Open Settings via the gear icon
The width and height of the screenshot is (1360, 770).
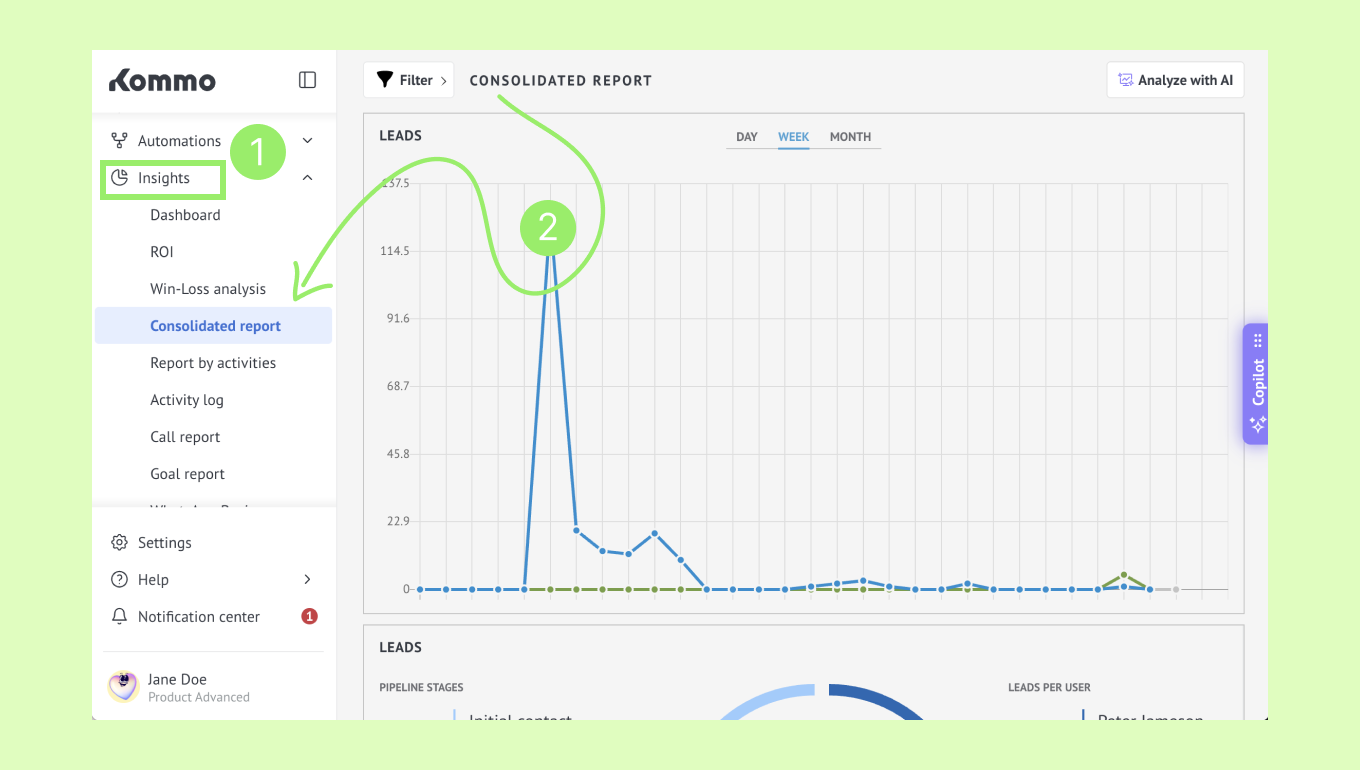[x=119, y=543]
